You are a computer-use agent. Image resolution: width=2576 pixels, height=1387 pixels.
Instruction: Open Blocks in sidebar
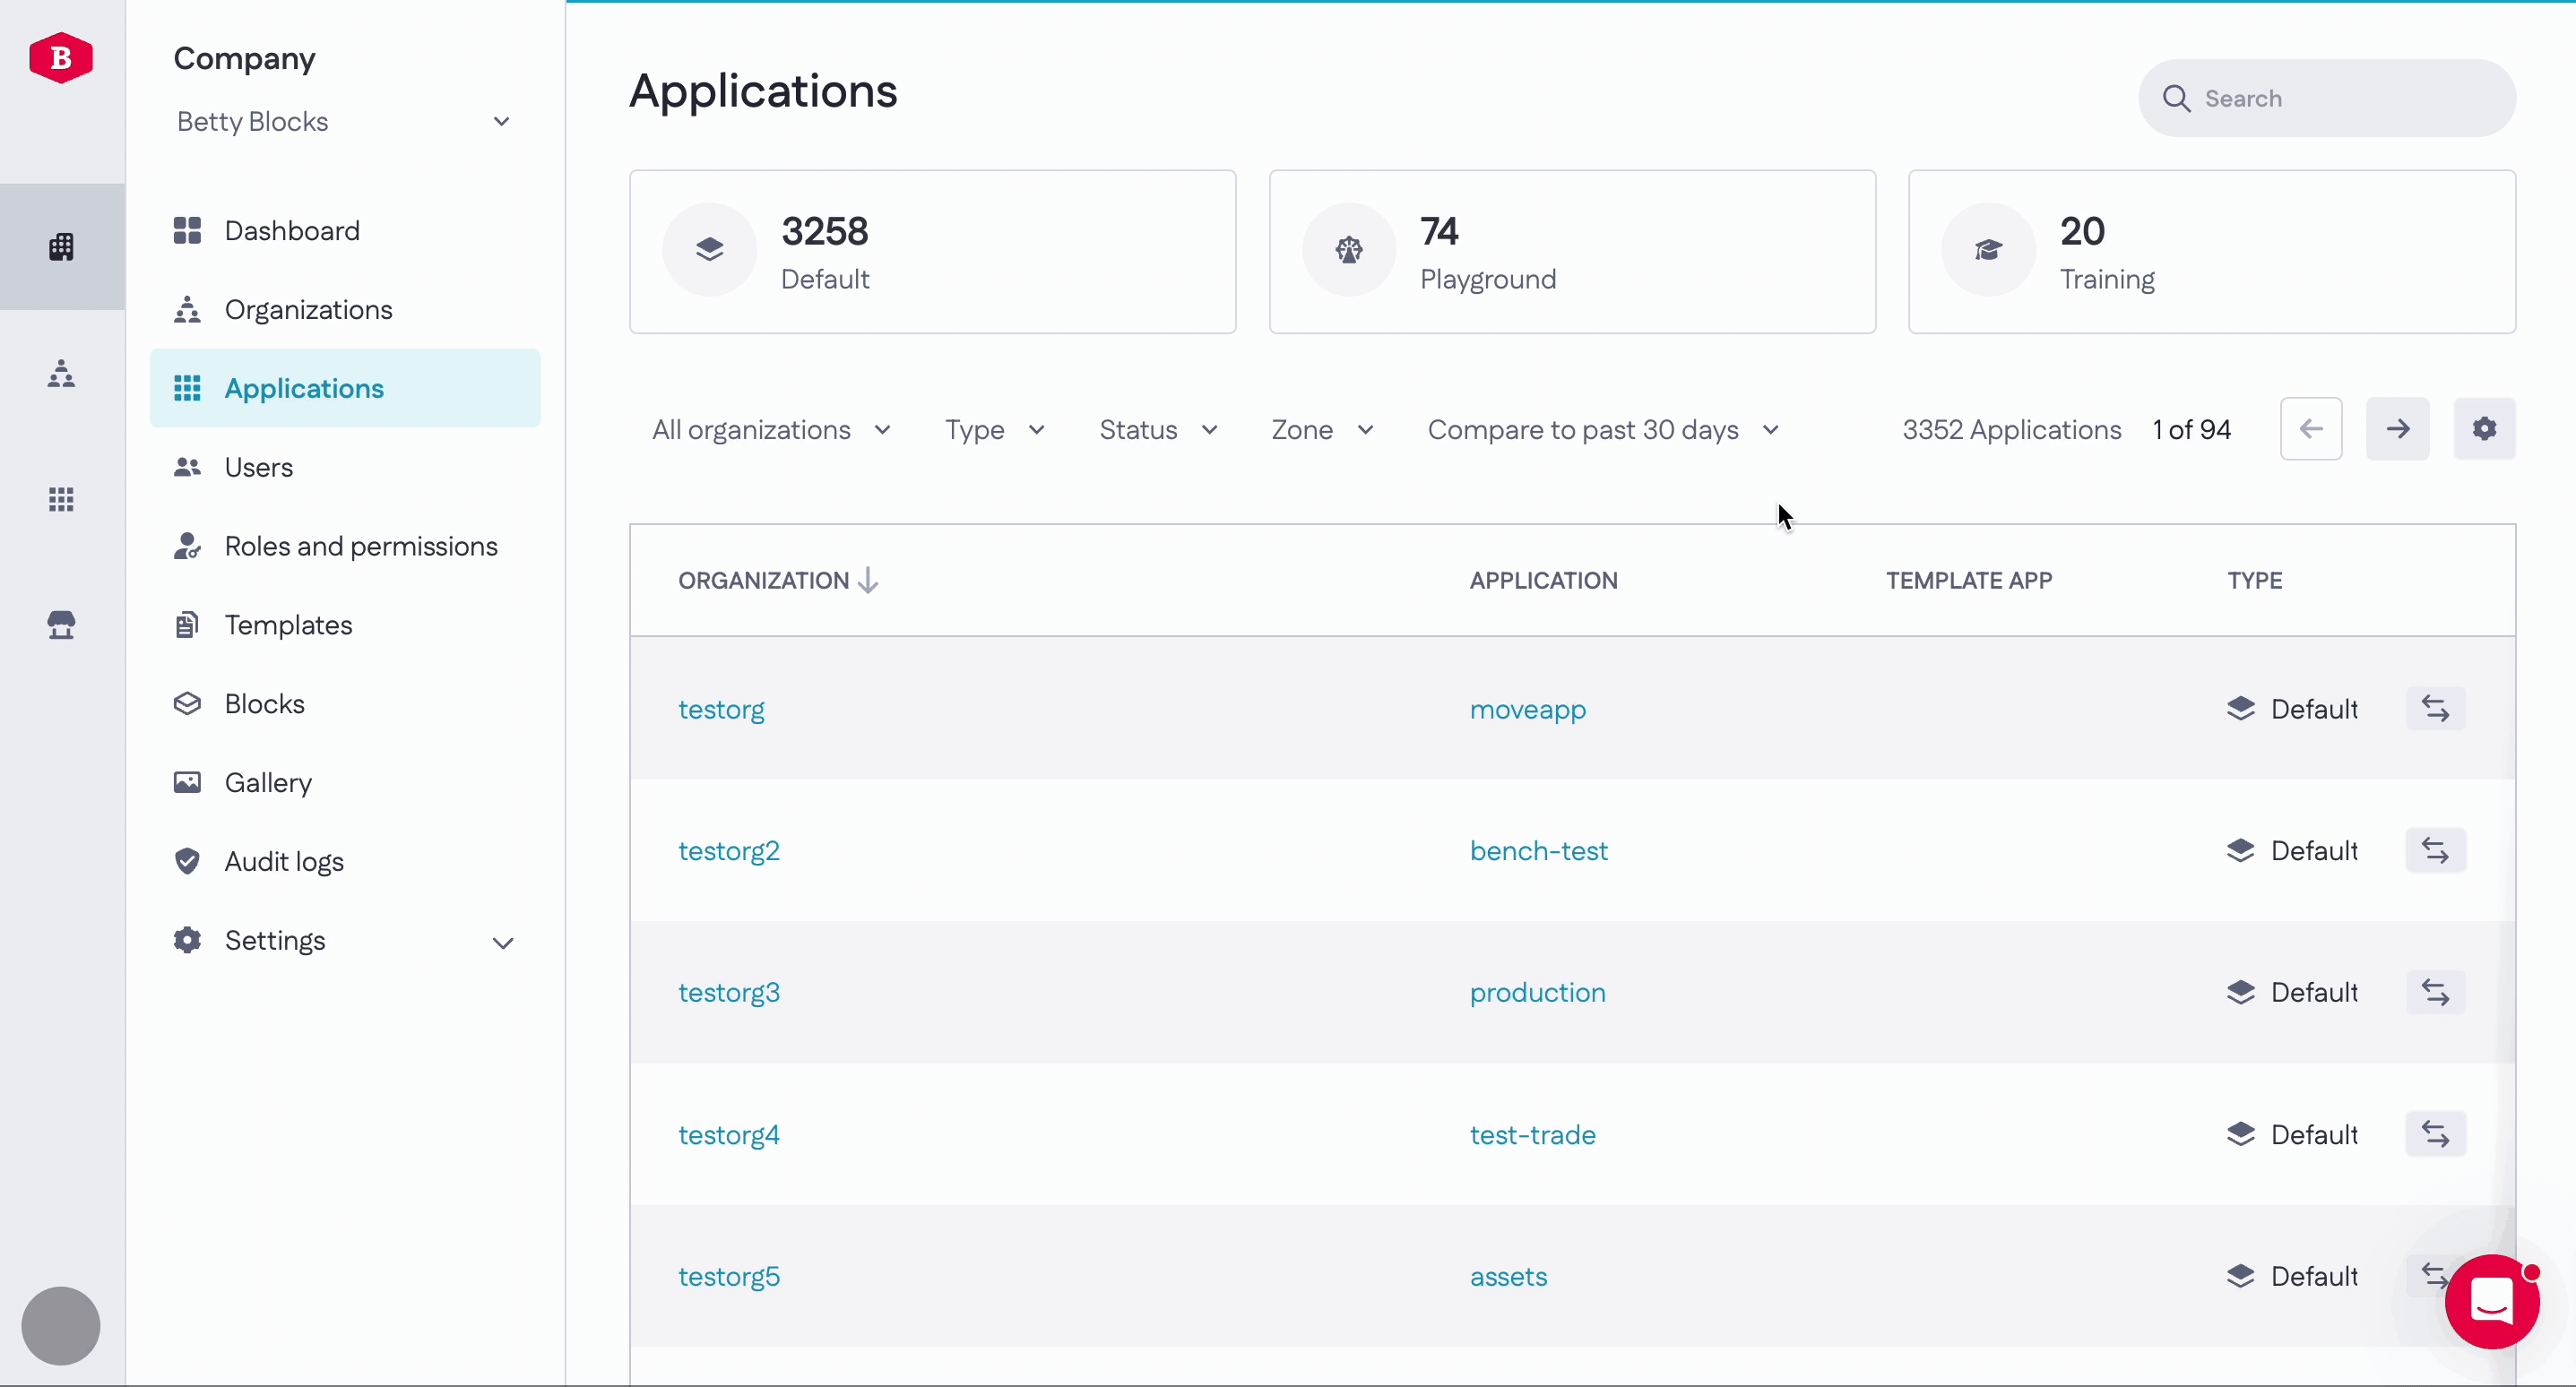point(345,704)
